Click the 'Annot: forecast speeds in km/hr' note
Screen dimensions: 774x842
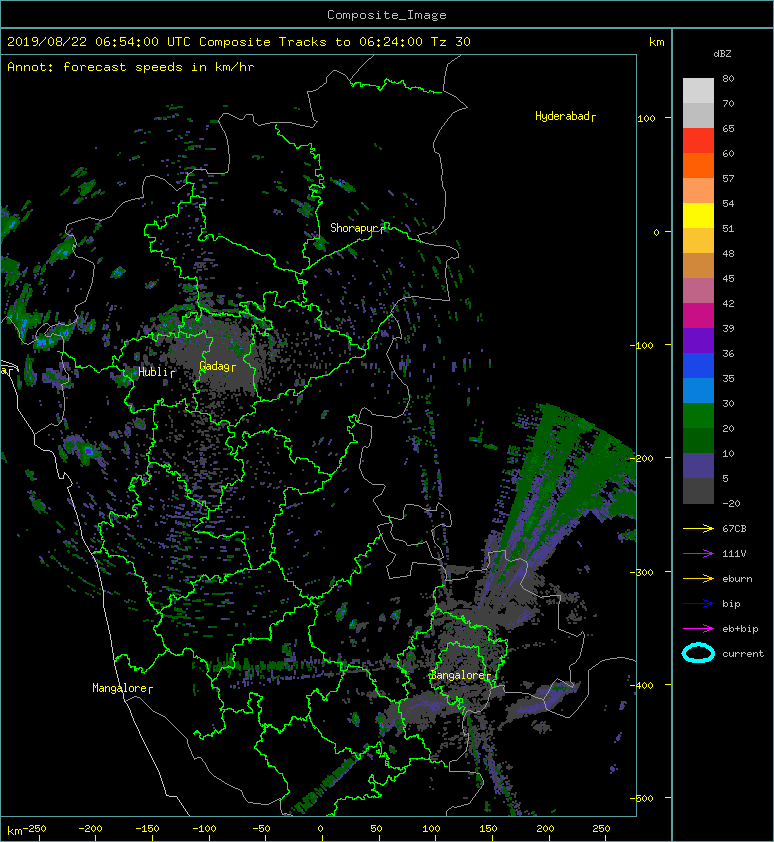coord(131,67)
